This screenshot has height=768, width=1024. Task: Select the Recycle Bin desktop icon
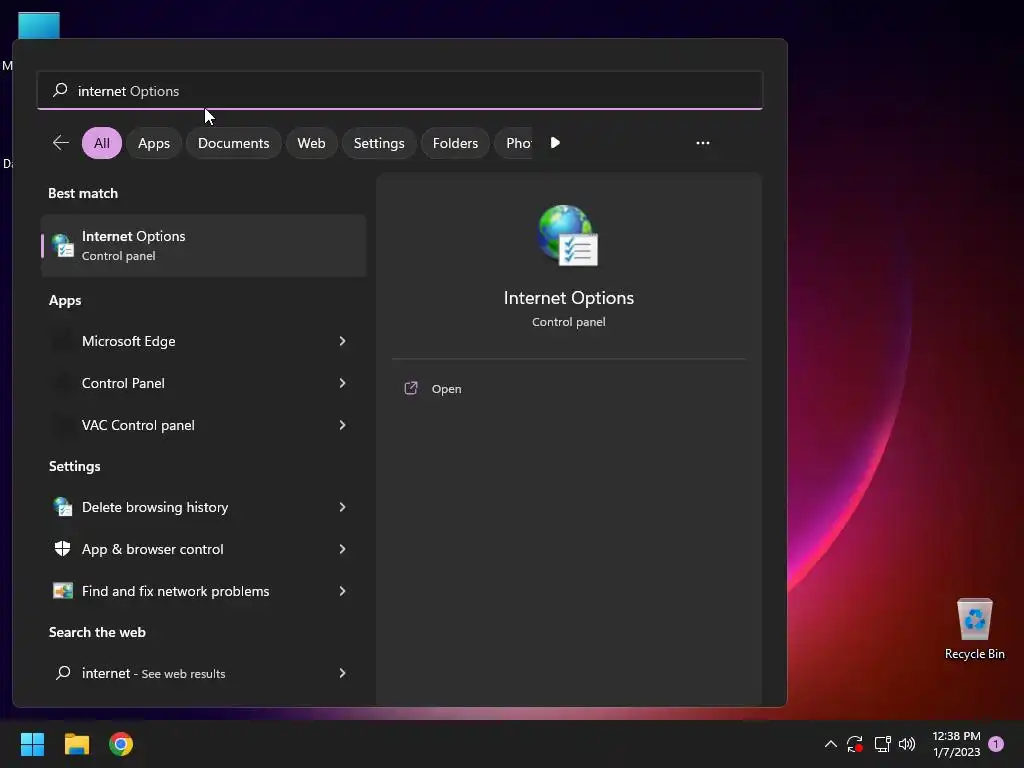(x=974, y=629)
